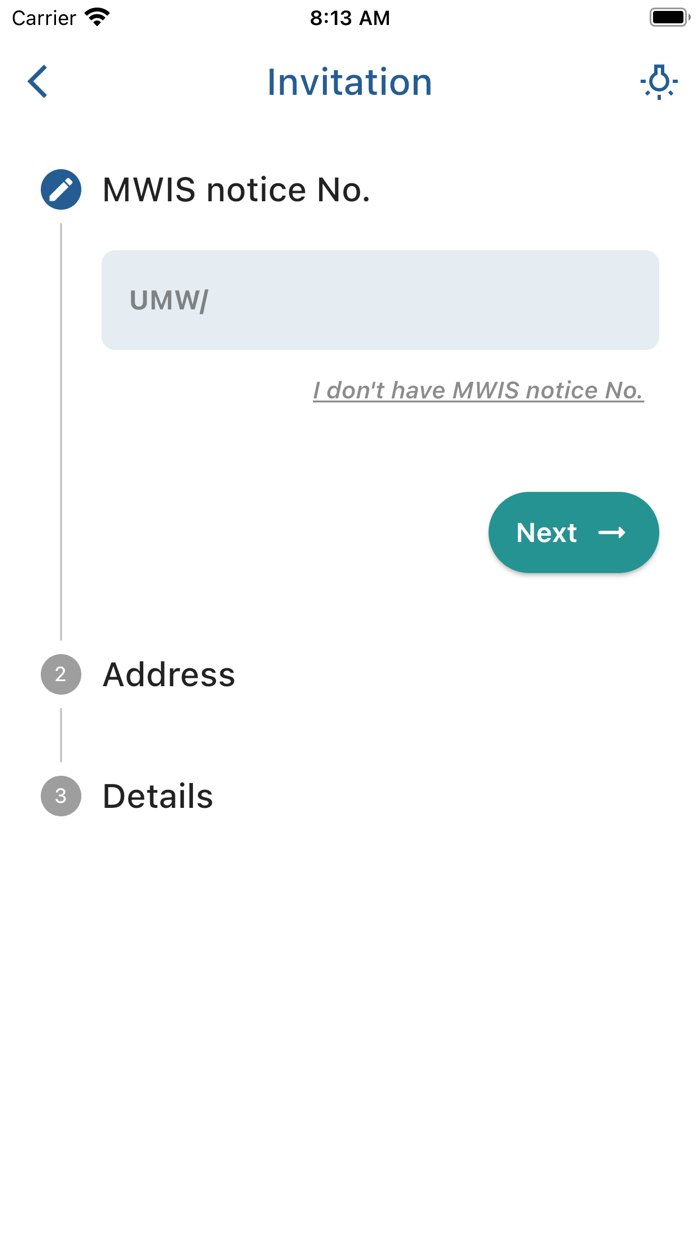Click the Invitation page title

tap(349, 82)
